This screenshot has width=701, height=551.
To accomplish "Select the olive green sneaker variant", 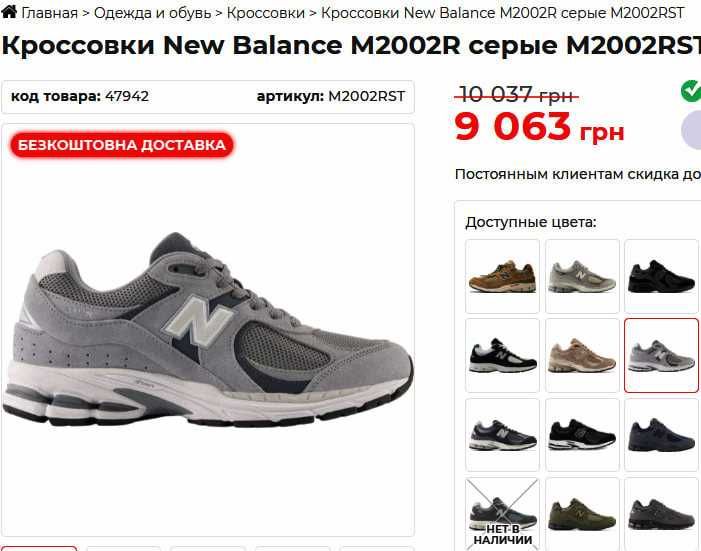I will tap(582, 514).
